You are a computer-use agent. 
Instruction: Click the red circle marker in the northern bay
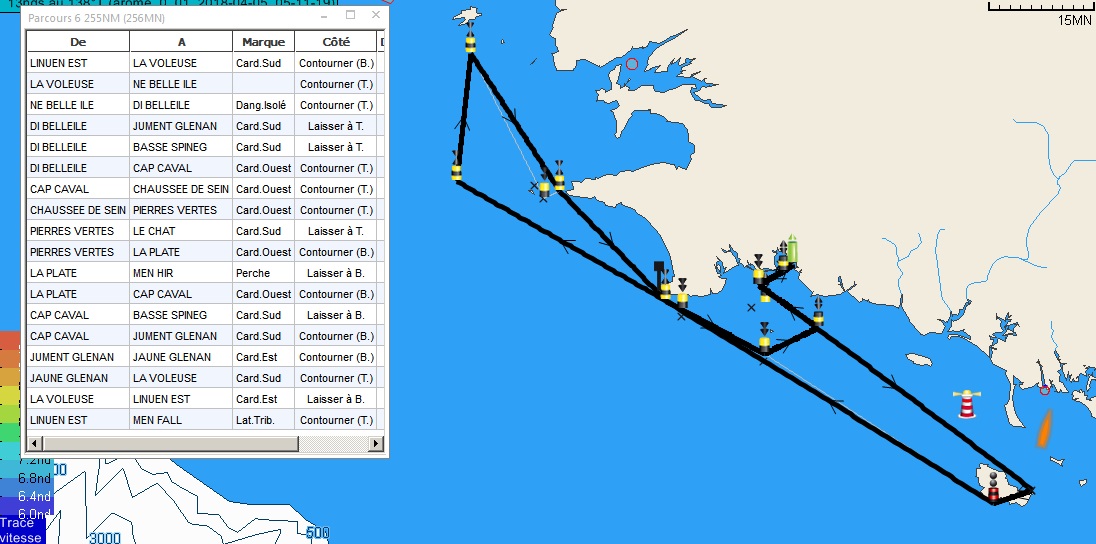(631, 64)
